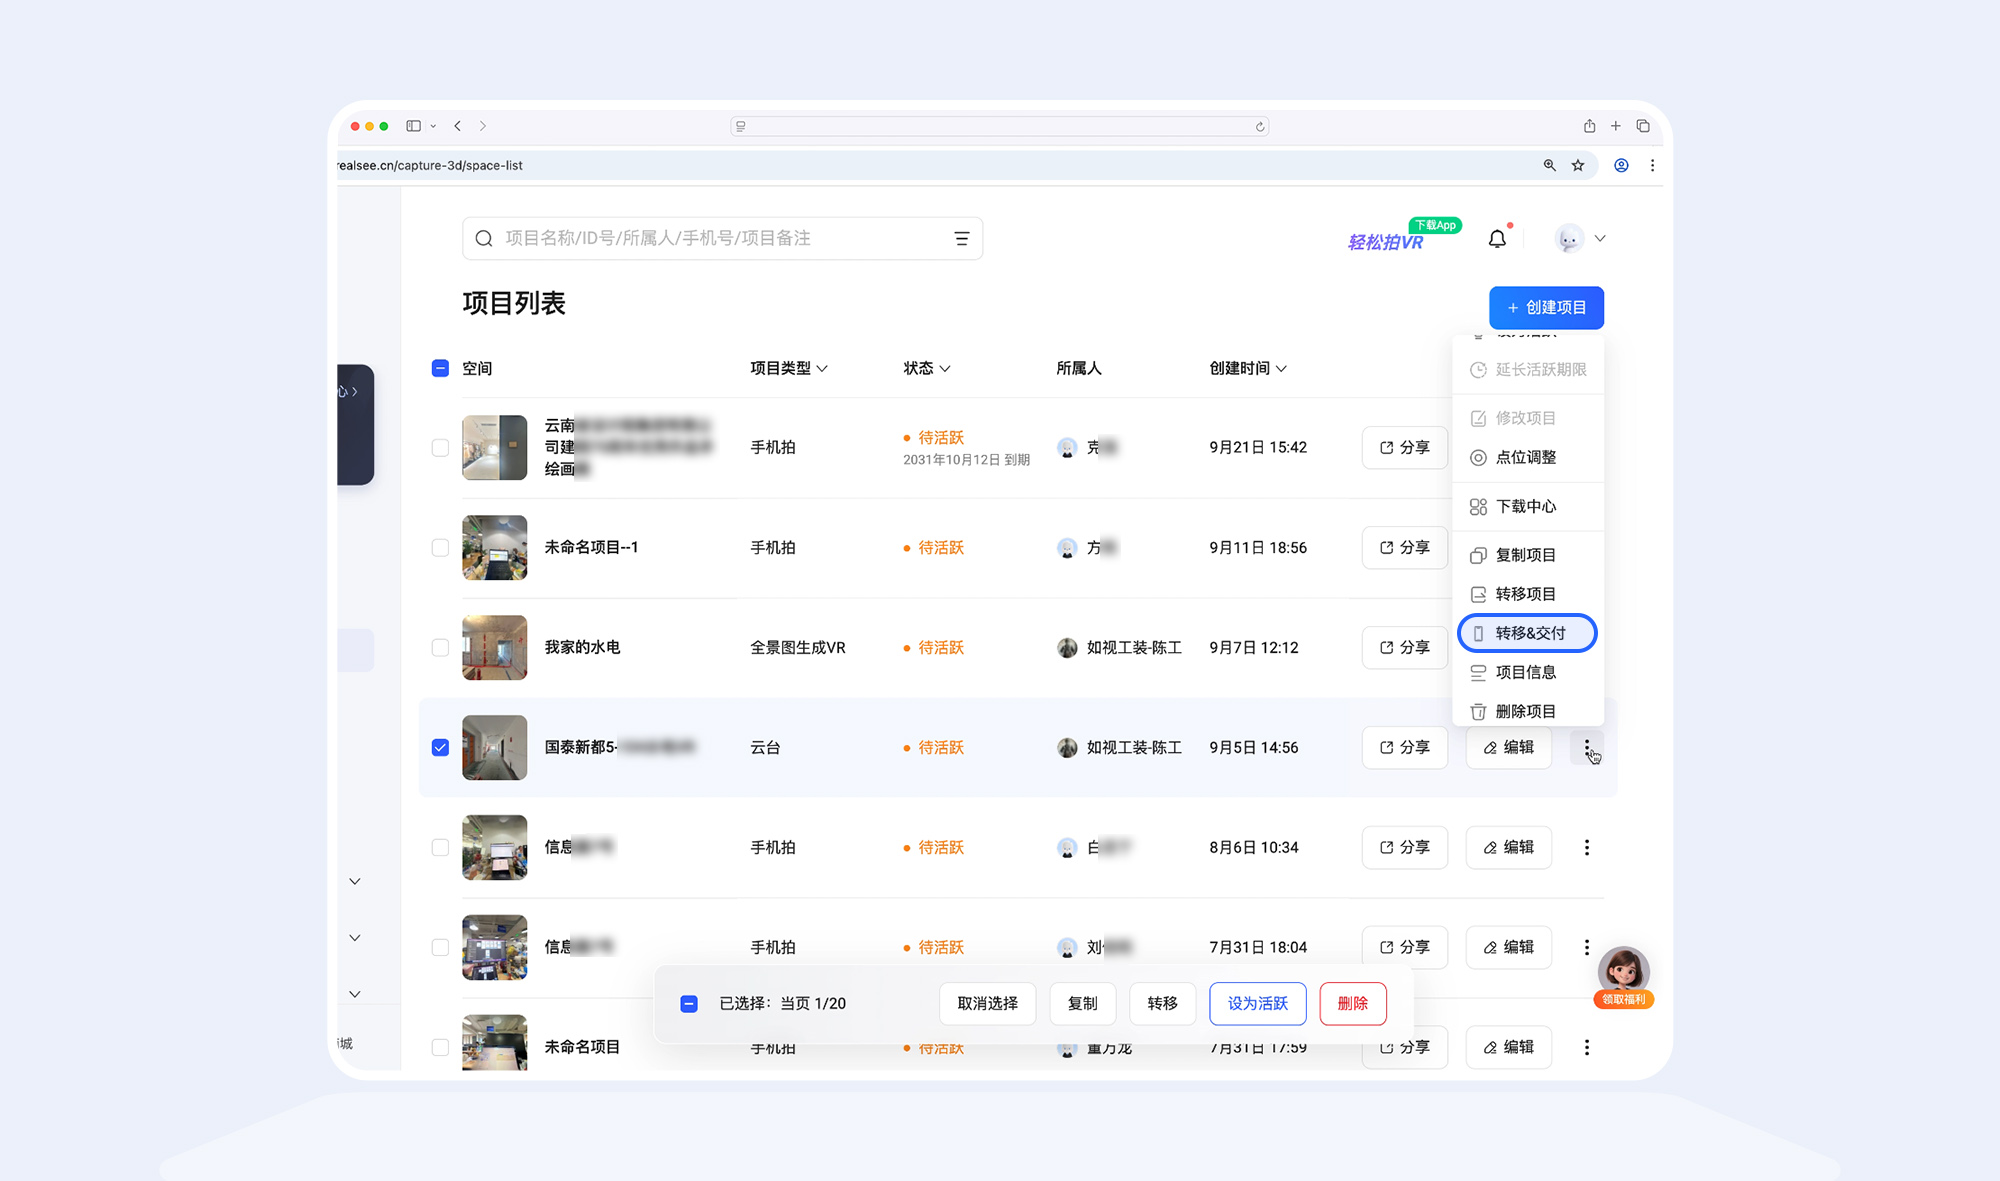Image resolution: width=2000 pixels, height=1181 pixels.
Task: Click the browser zoom magnifier icon
Action: 1549,165
